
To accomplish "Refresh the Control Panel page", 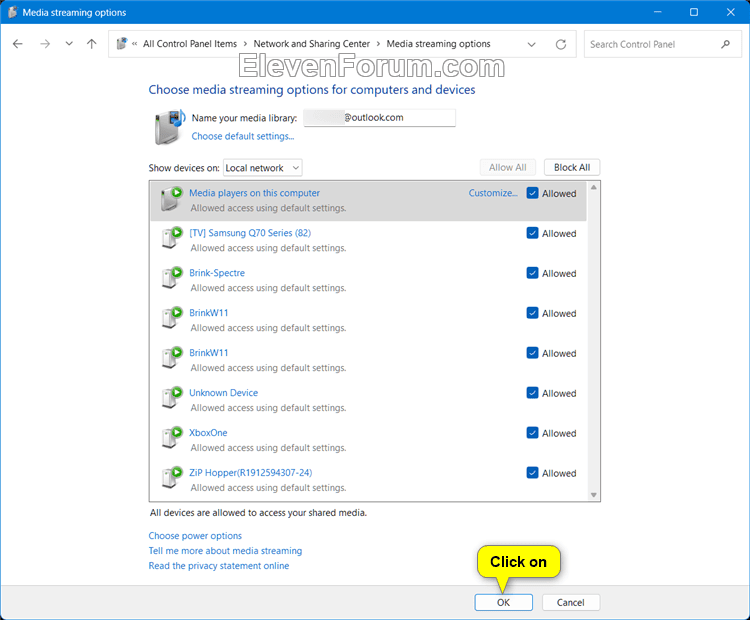I will (561, 44).
